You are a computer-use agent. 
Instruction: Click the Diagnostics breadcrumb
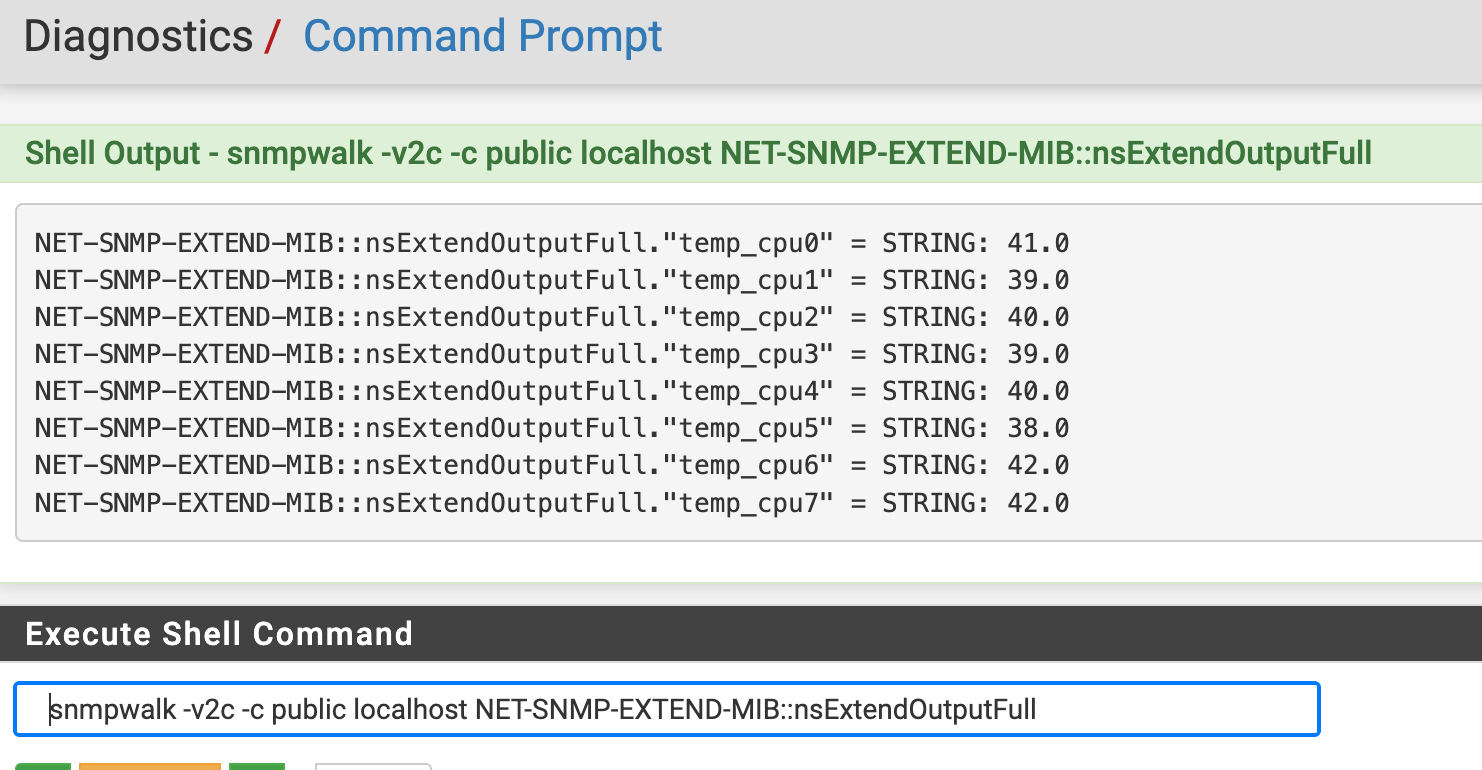[138, 37]
